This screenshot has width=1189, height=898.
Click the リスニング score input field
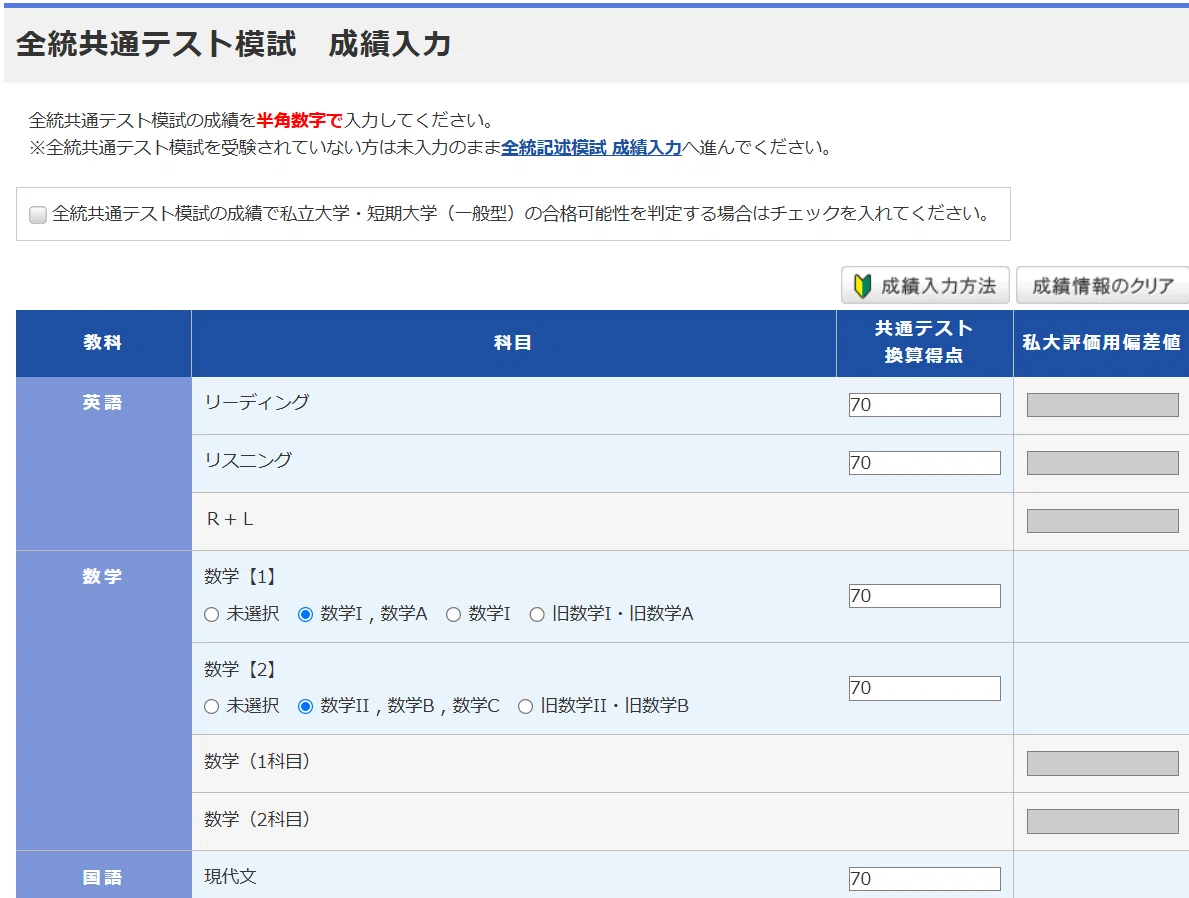tap(924, 463)
